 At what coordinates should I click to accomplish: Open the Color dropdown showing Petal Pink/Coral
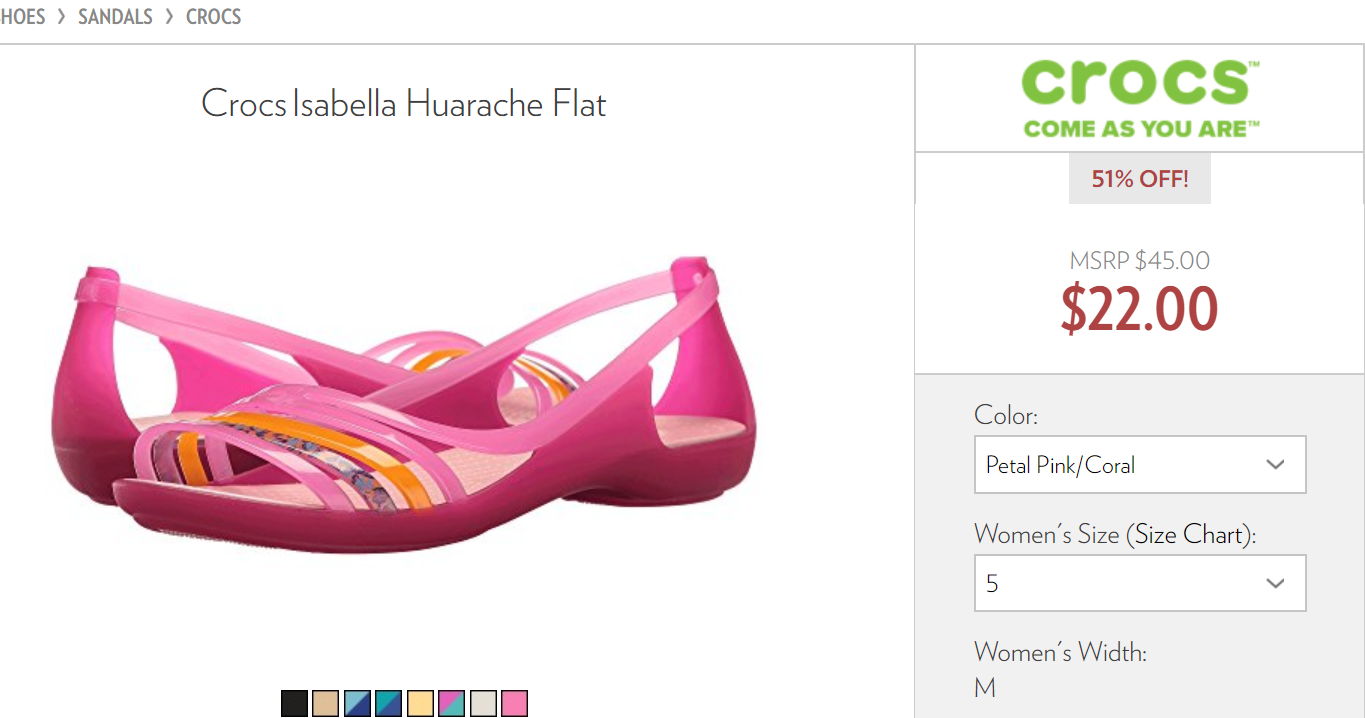(x=1140, y=464)
